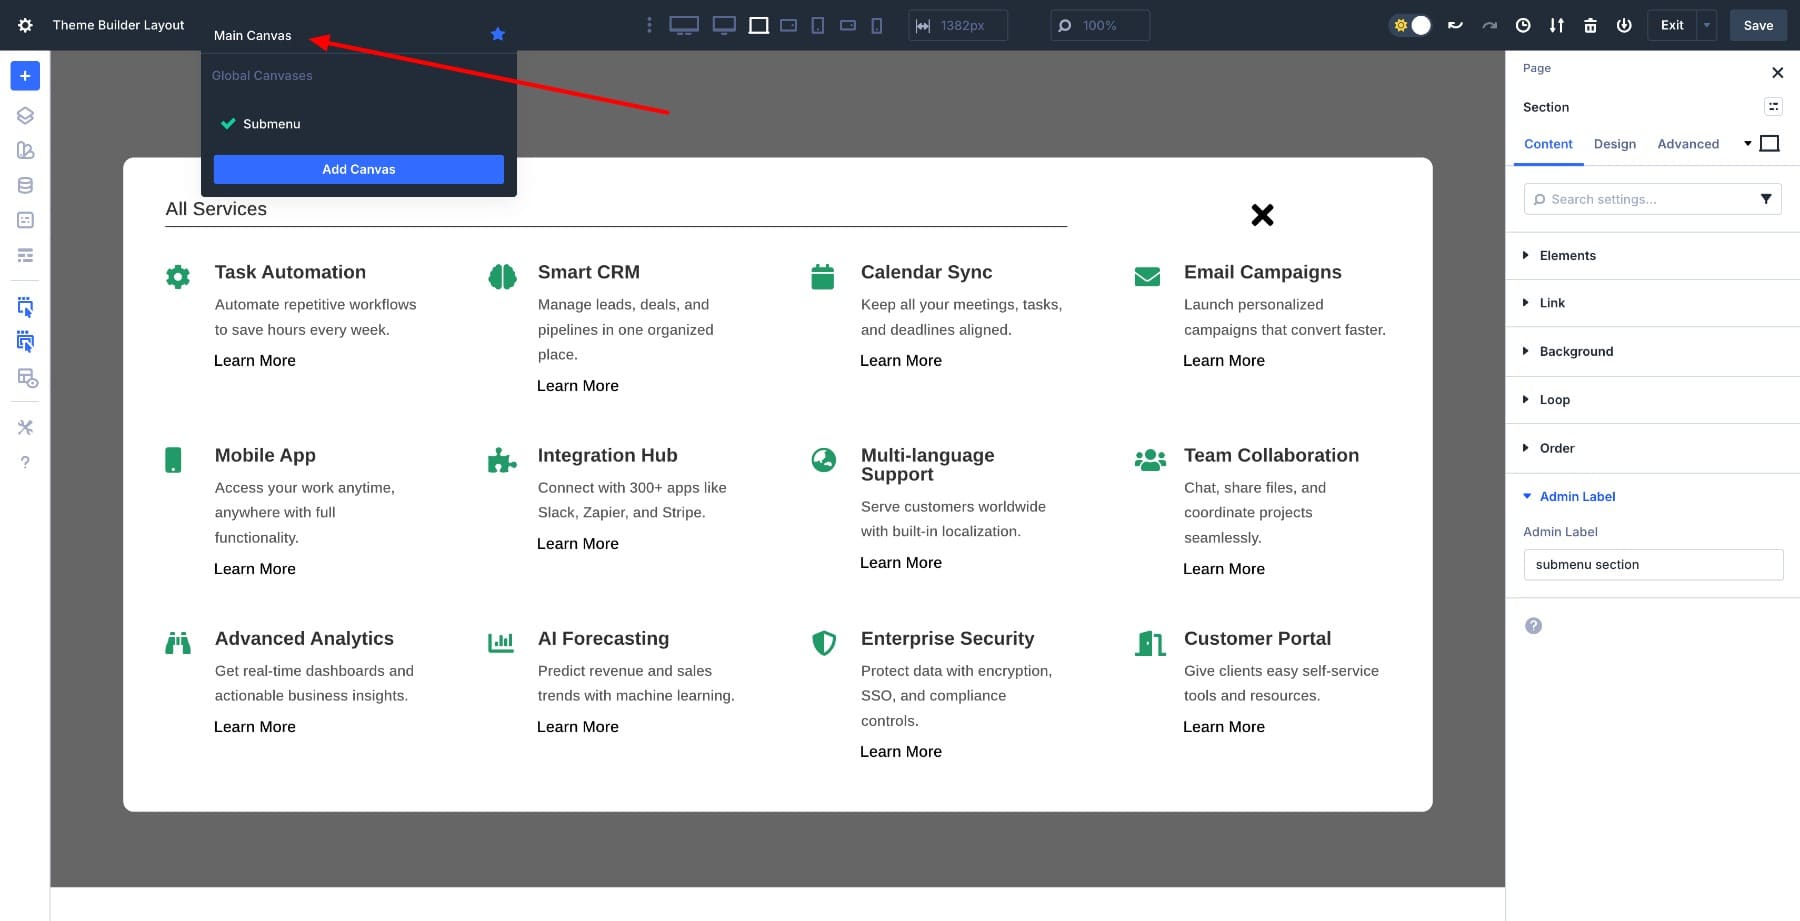
Task: Collapse the Admin Label group
Action: coord(1577,496)
